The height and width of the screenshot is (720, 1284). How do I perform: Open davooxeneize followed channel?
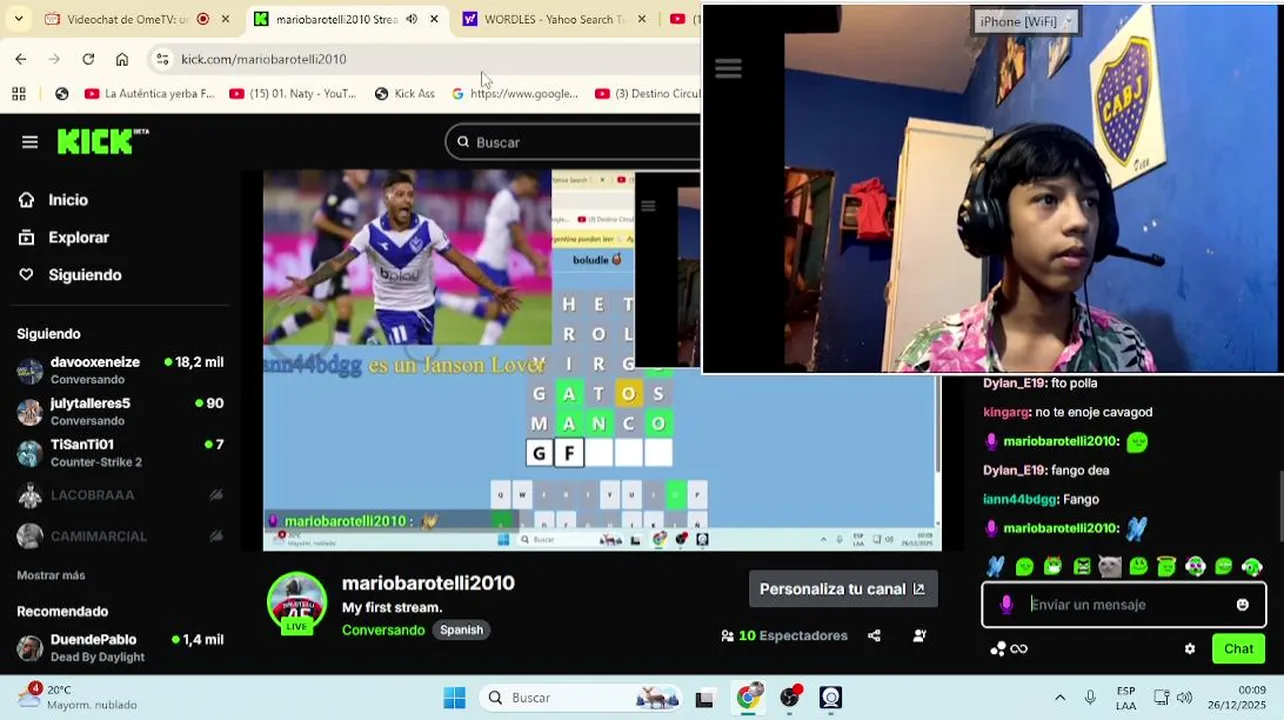coord(120,370)
